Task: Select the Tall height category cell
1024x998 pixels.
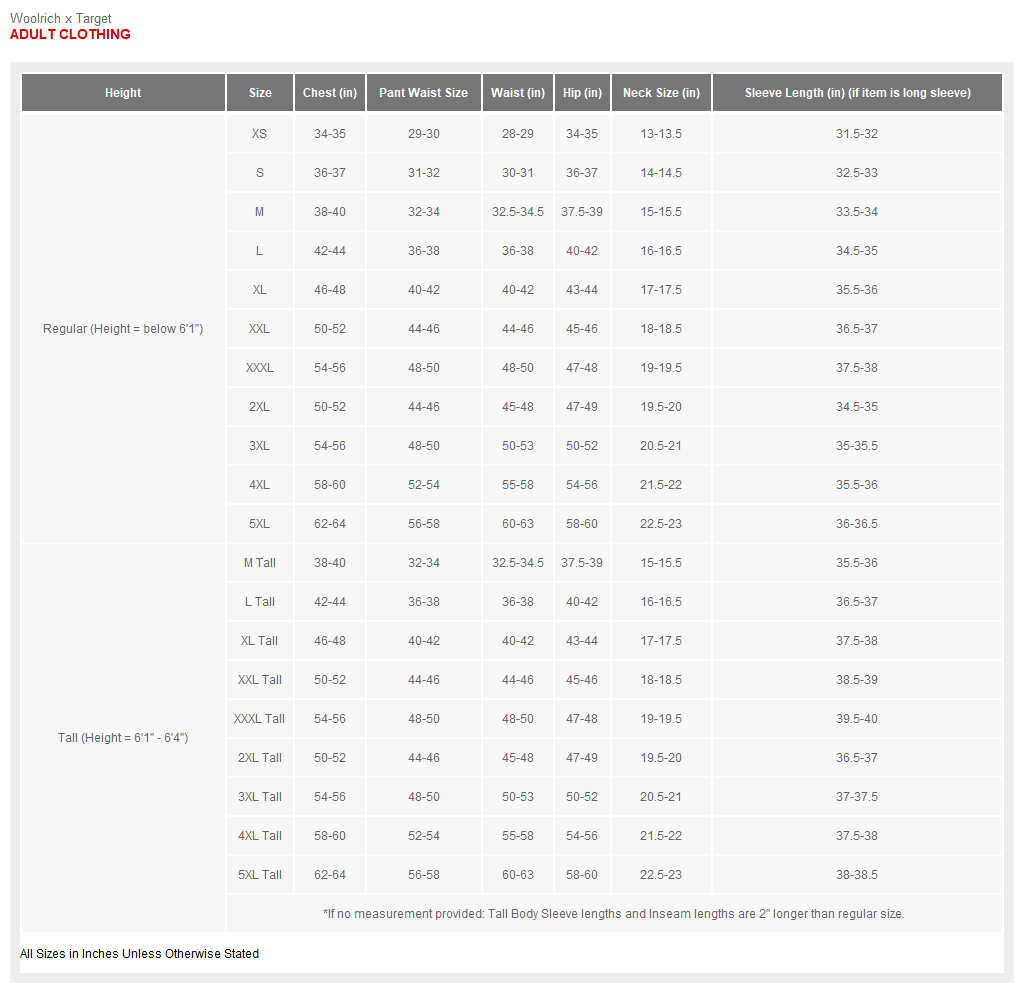Action: point(123,738)
